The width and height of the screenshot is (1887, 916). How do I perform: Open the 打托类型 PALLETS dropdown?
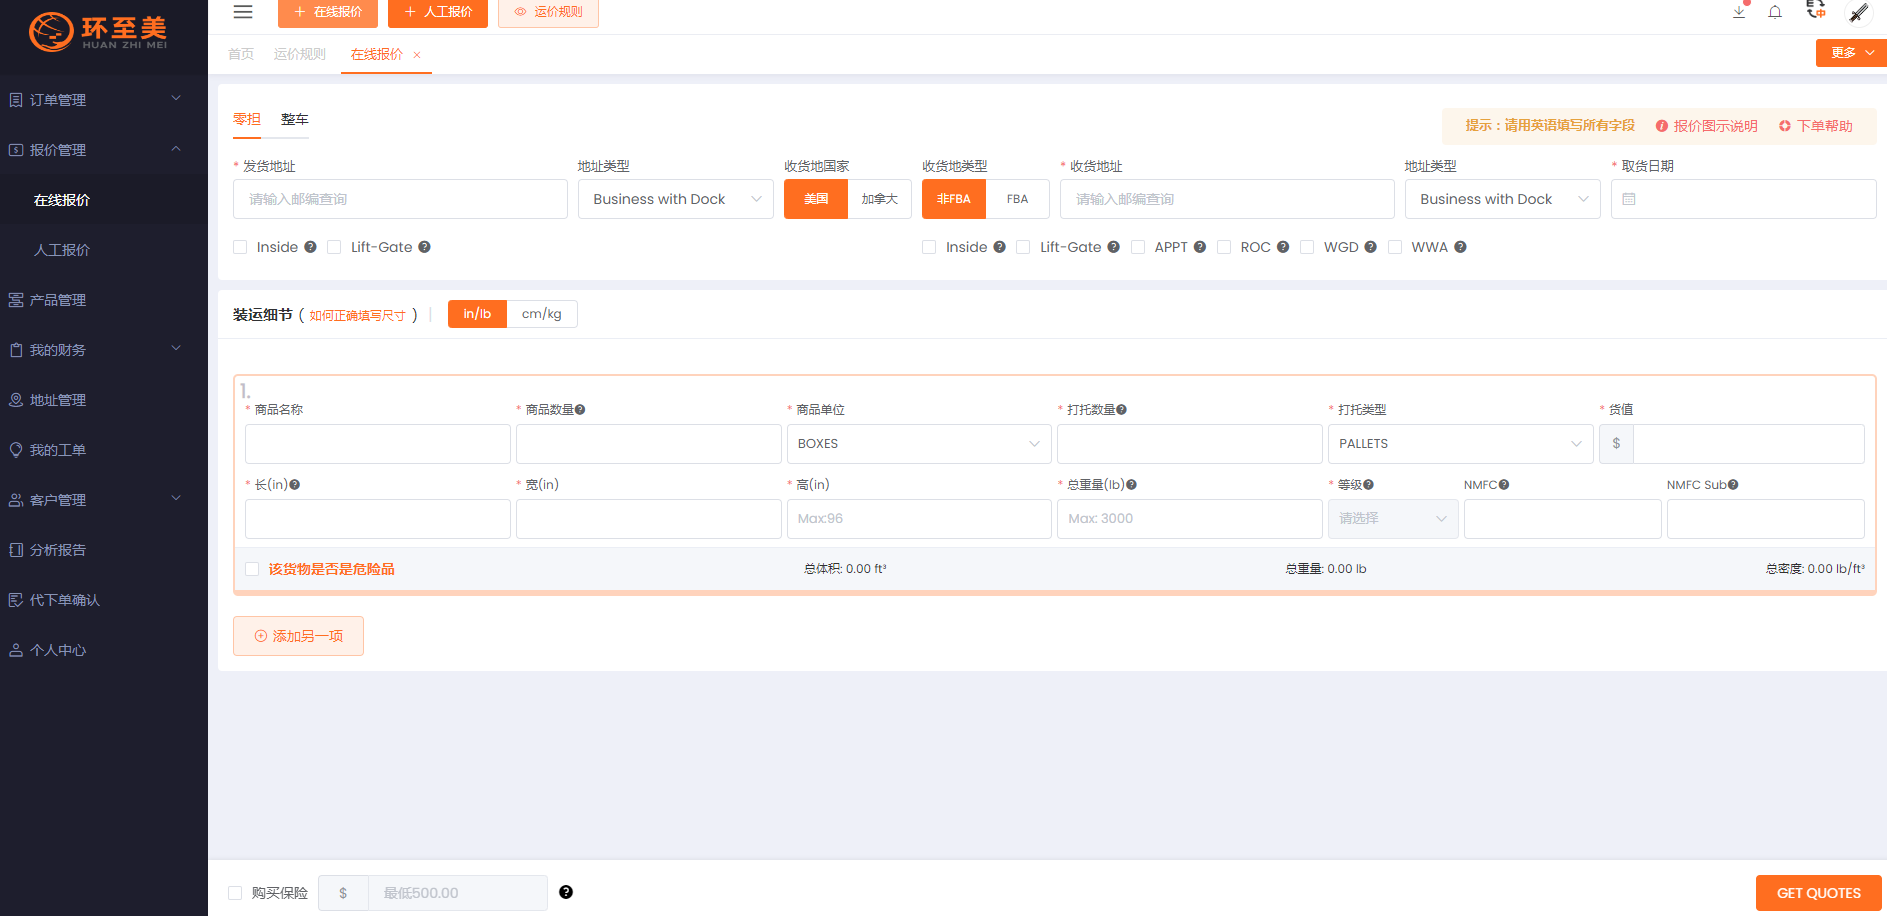click(1459, 444)
